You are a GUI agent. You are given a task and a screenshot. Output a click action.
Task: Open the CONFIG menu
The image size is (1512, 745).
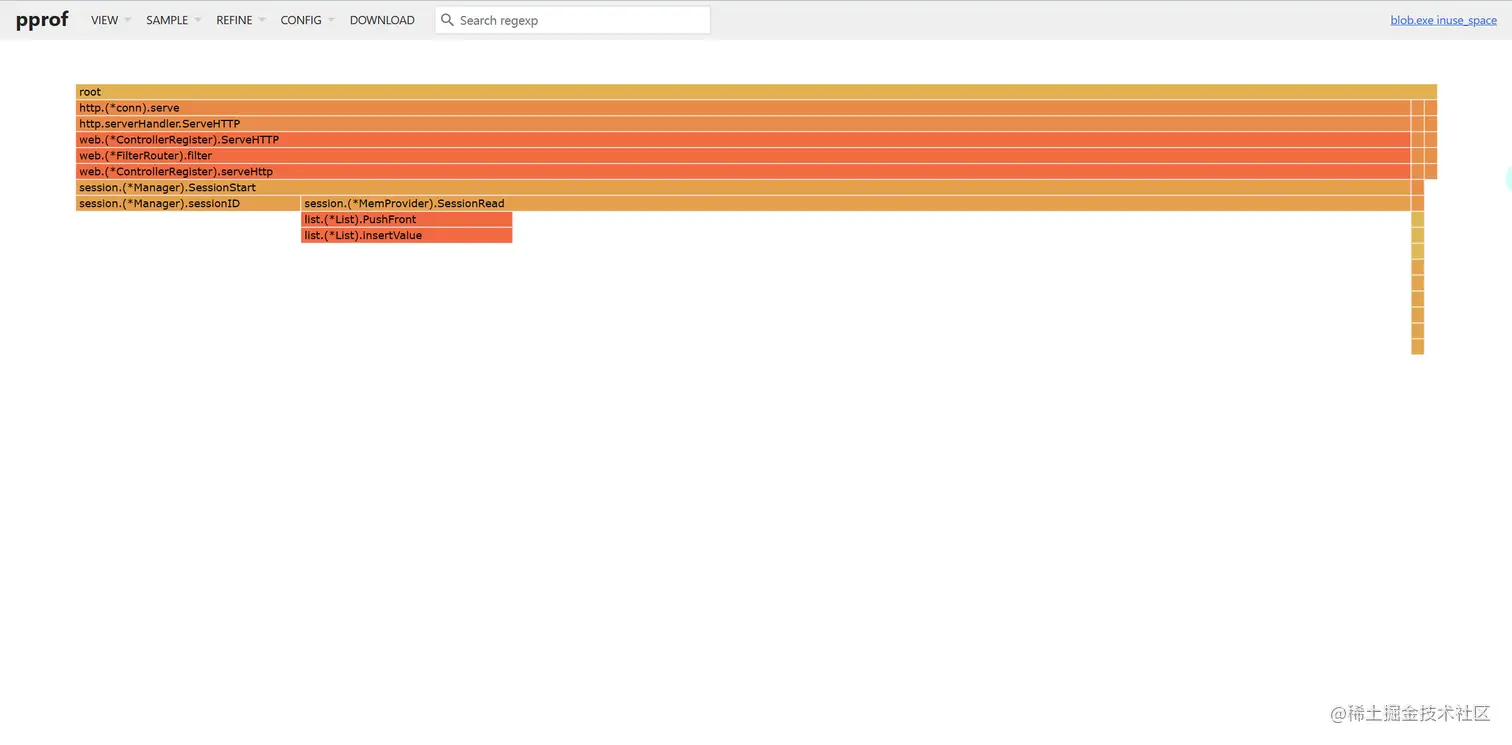coord(307,20)
